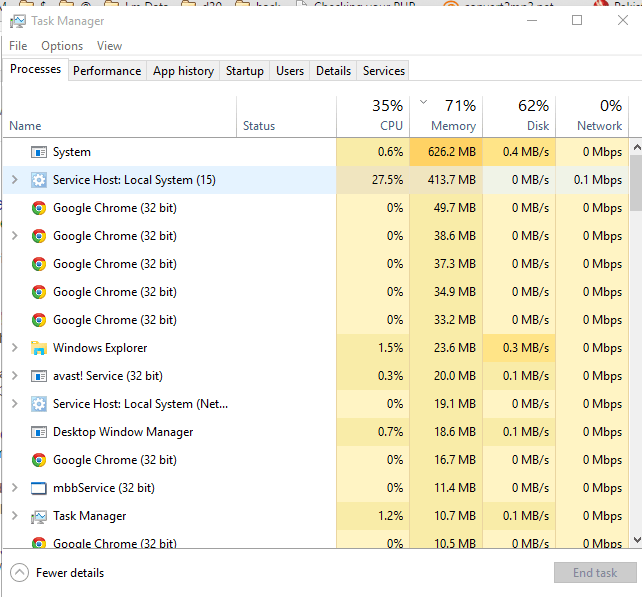642x597 pixels.
Task: Click the 27.5% CPU cell
Action: coord(373,180)
